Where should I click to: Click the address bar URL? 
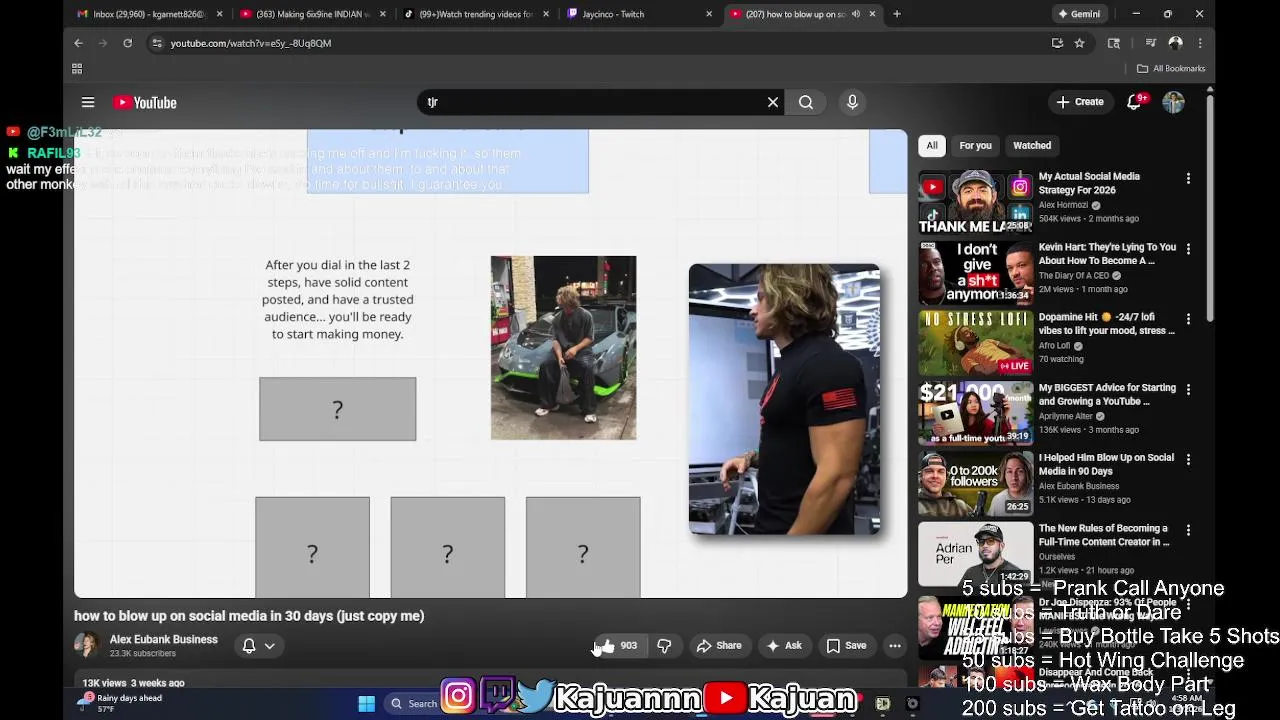251,43
